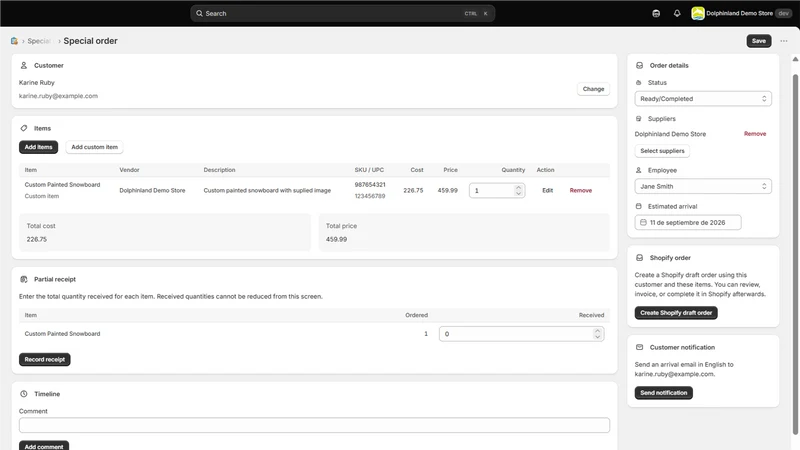Viewport: 800px width, 450px height.
Task: Click Change customer button
Action: pos(593,89)
